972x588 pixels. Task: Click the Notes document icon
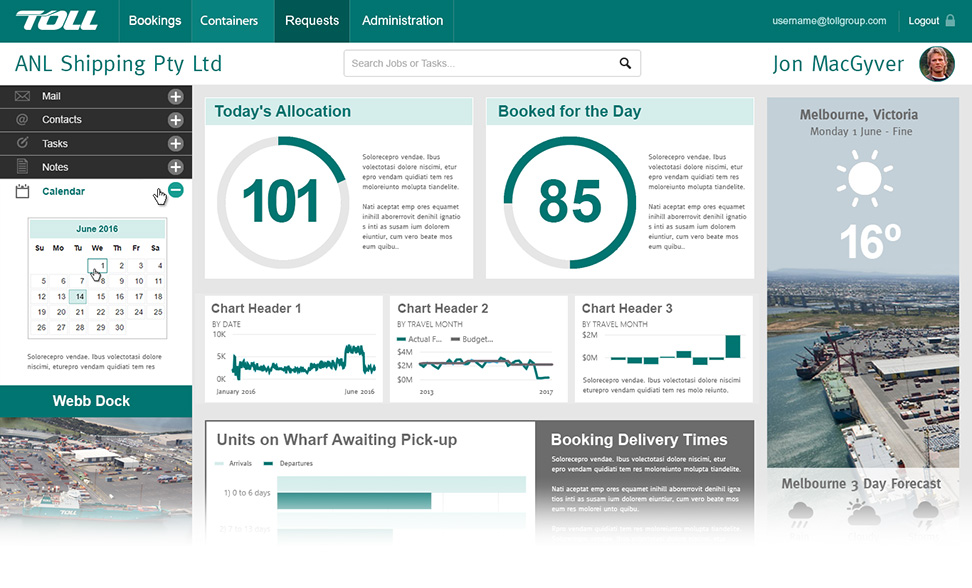pos(22,167)
